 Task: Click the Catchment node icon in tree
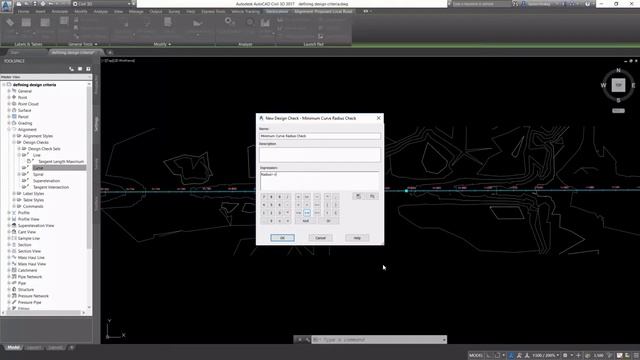coord(14,270)
